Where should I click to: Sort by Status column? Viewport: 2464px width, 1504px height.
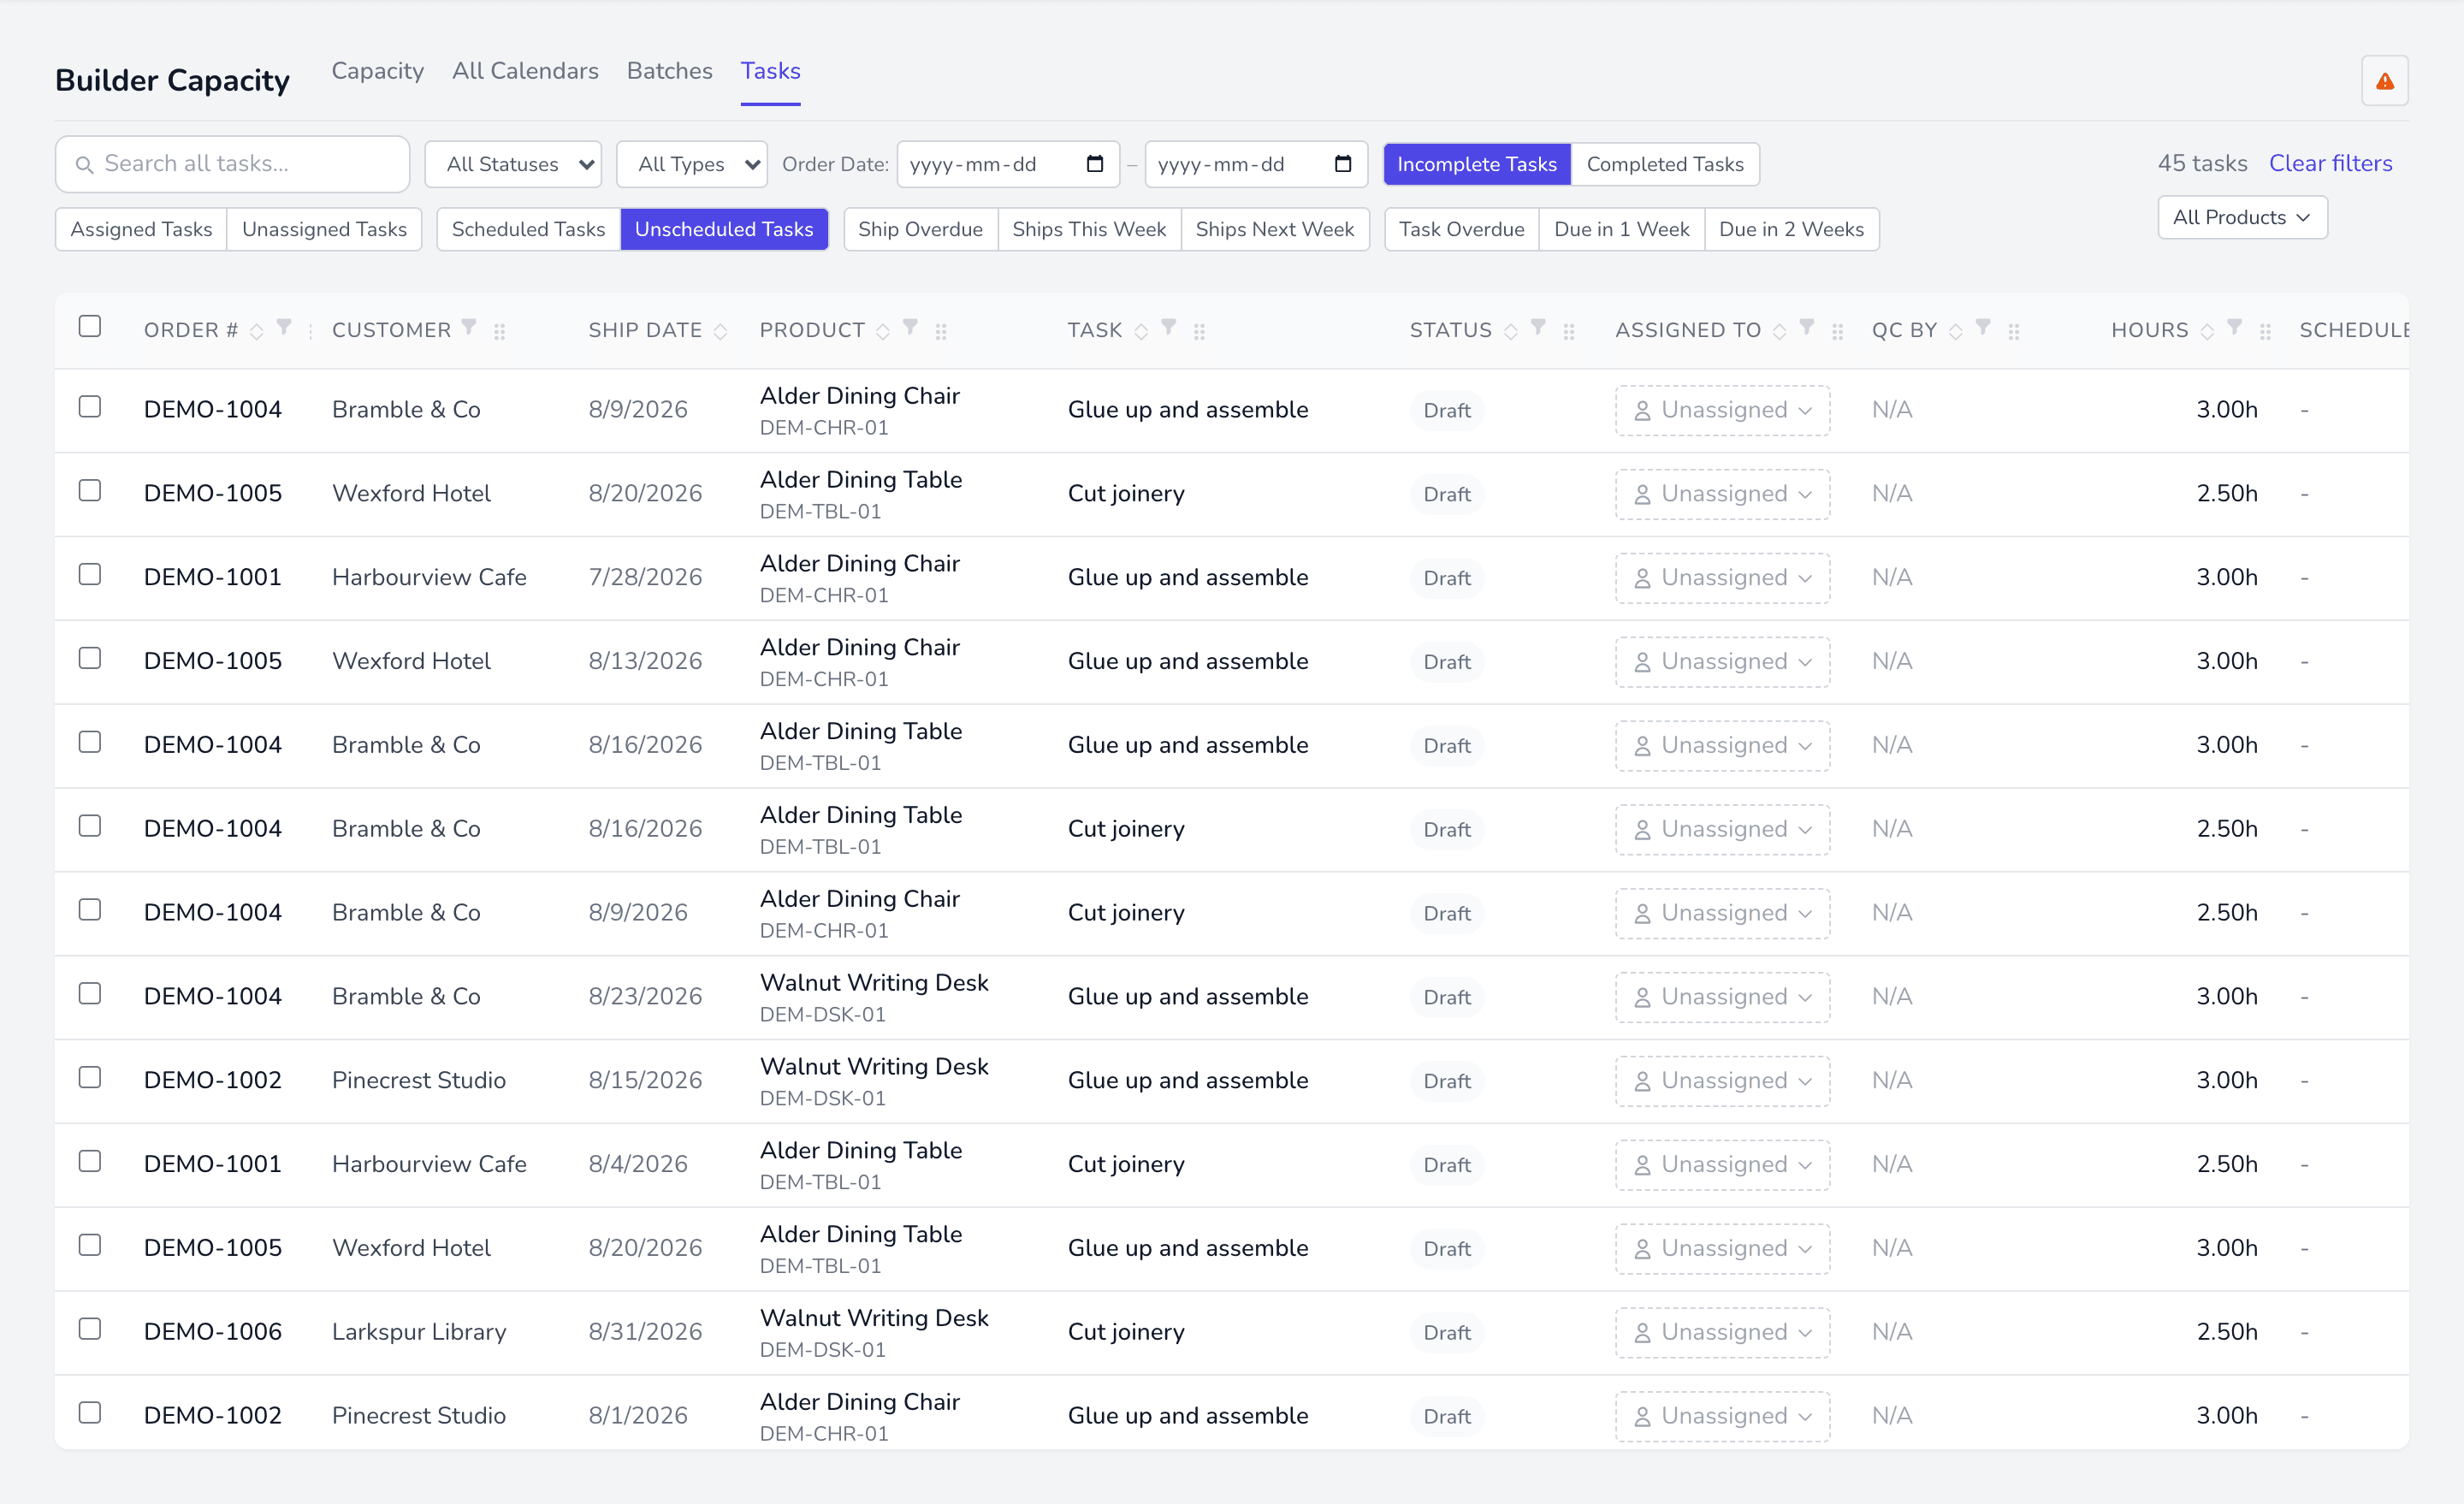[1510, 331]
